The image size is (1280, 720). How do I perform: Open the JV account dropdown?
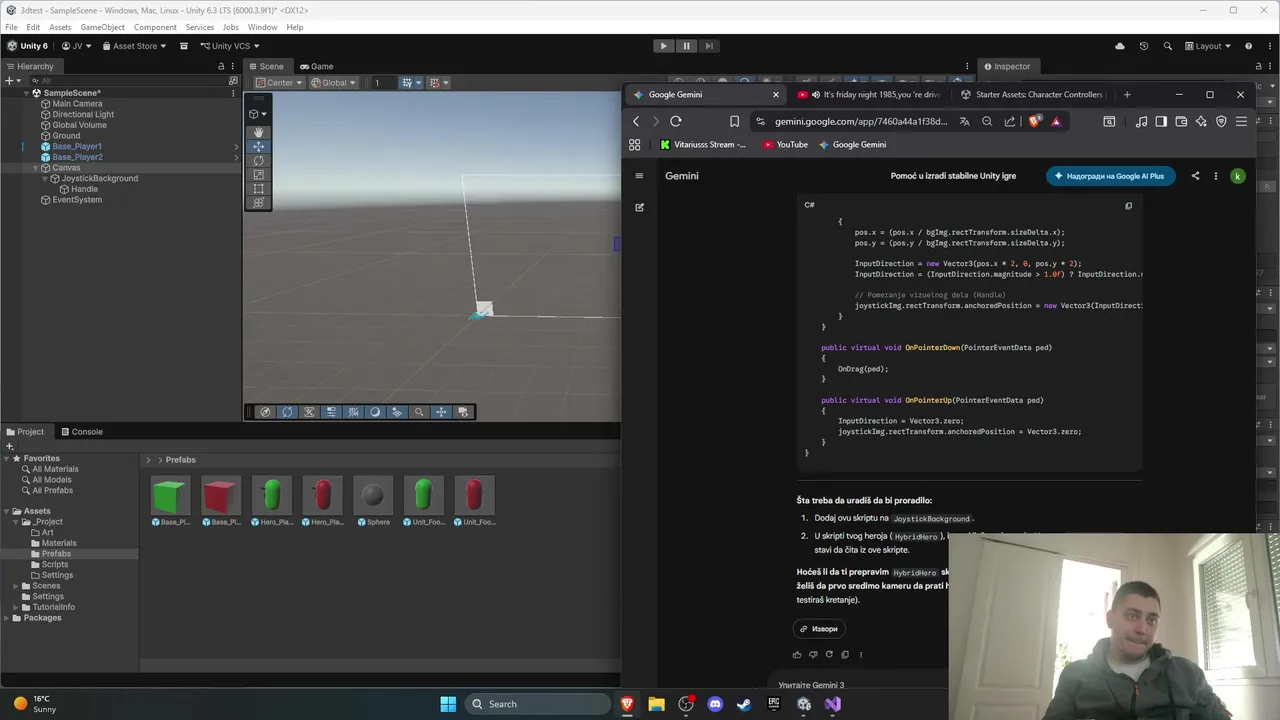76,46
